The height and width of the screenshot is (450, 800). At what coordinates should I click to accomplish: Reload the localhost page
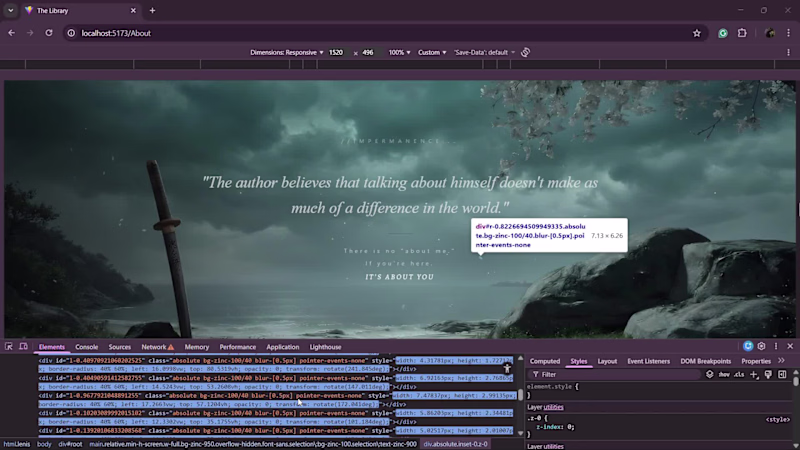[49, 33]
